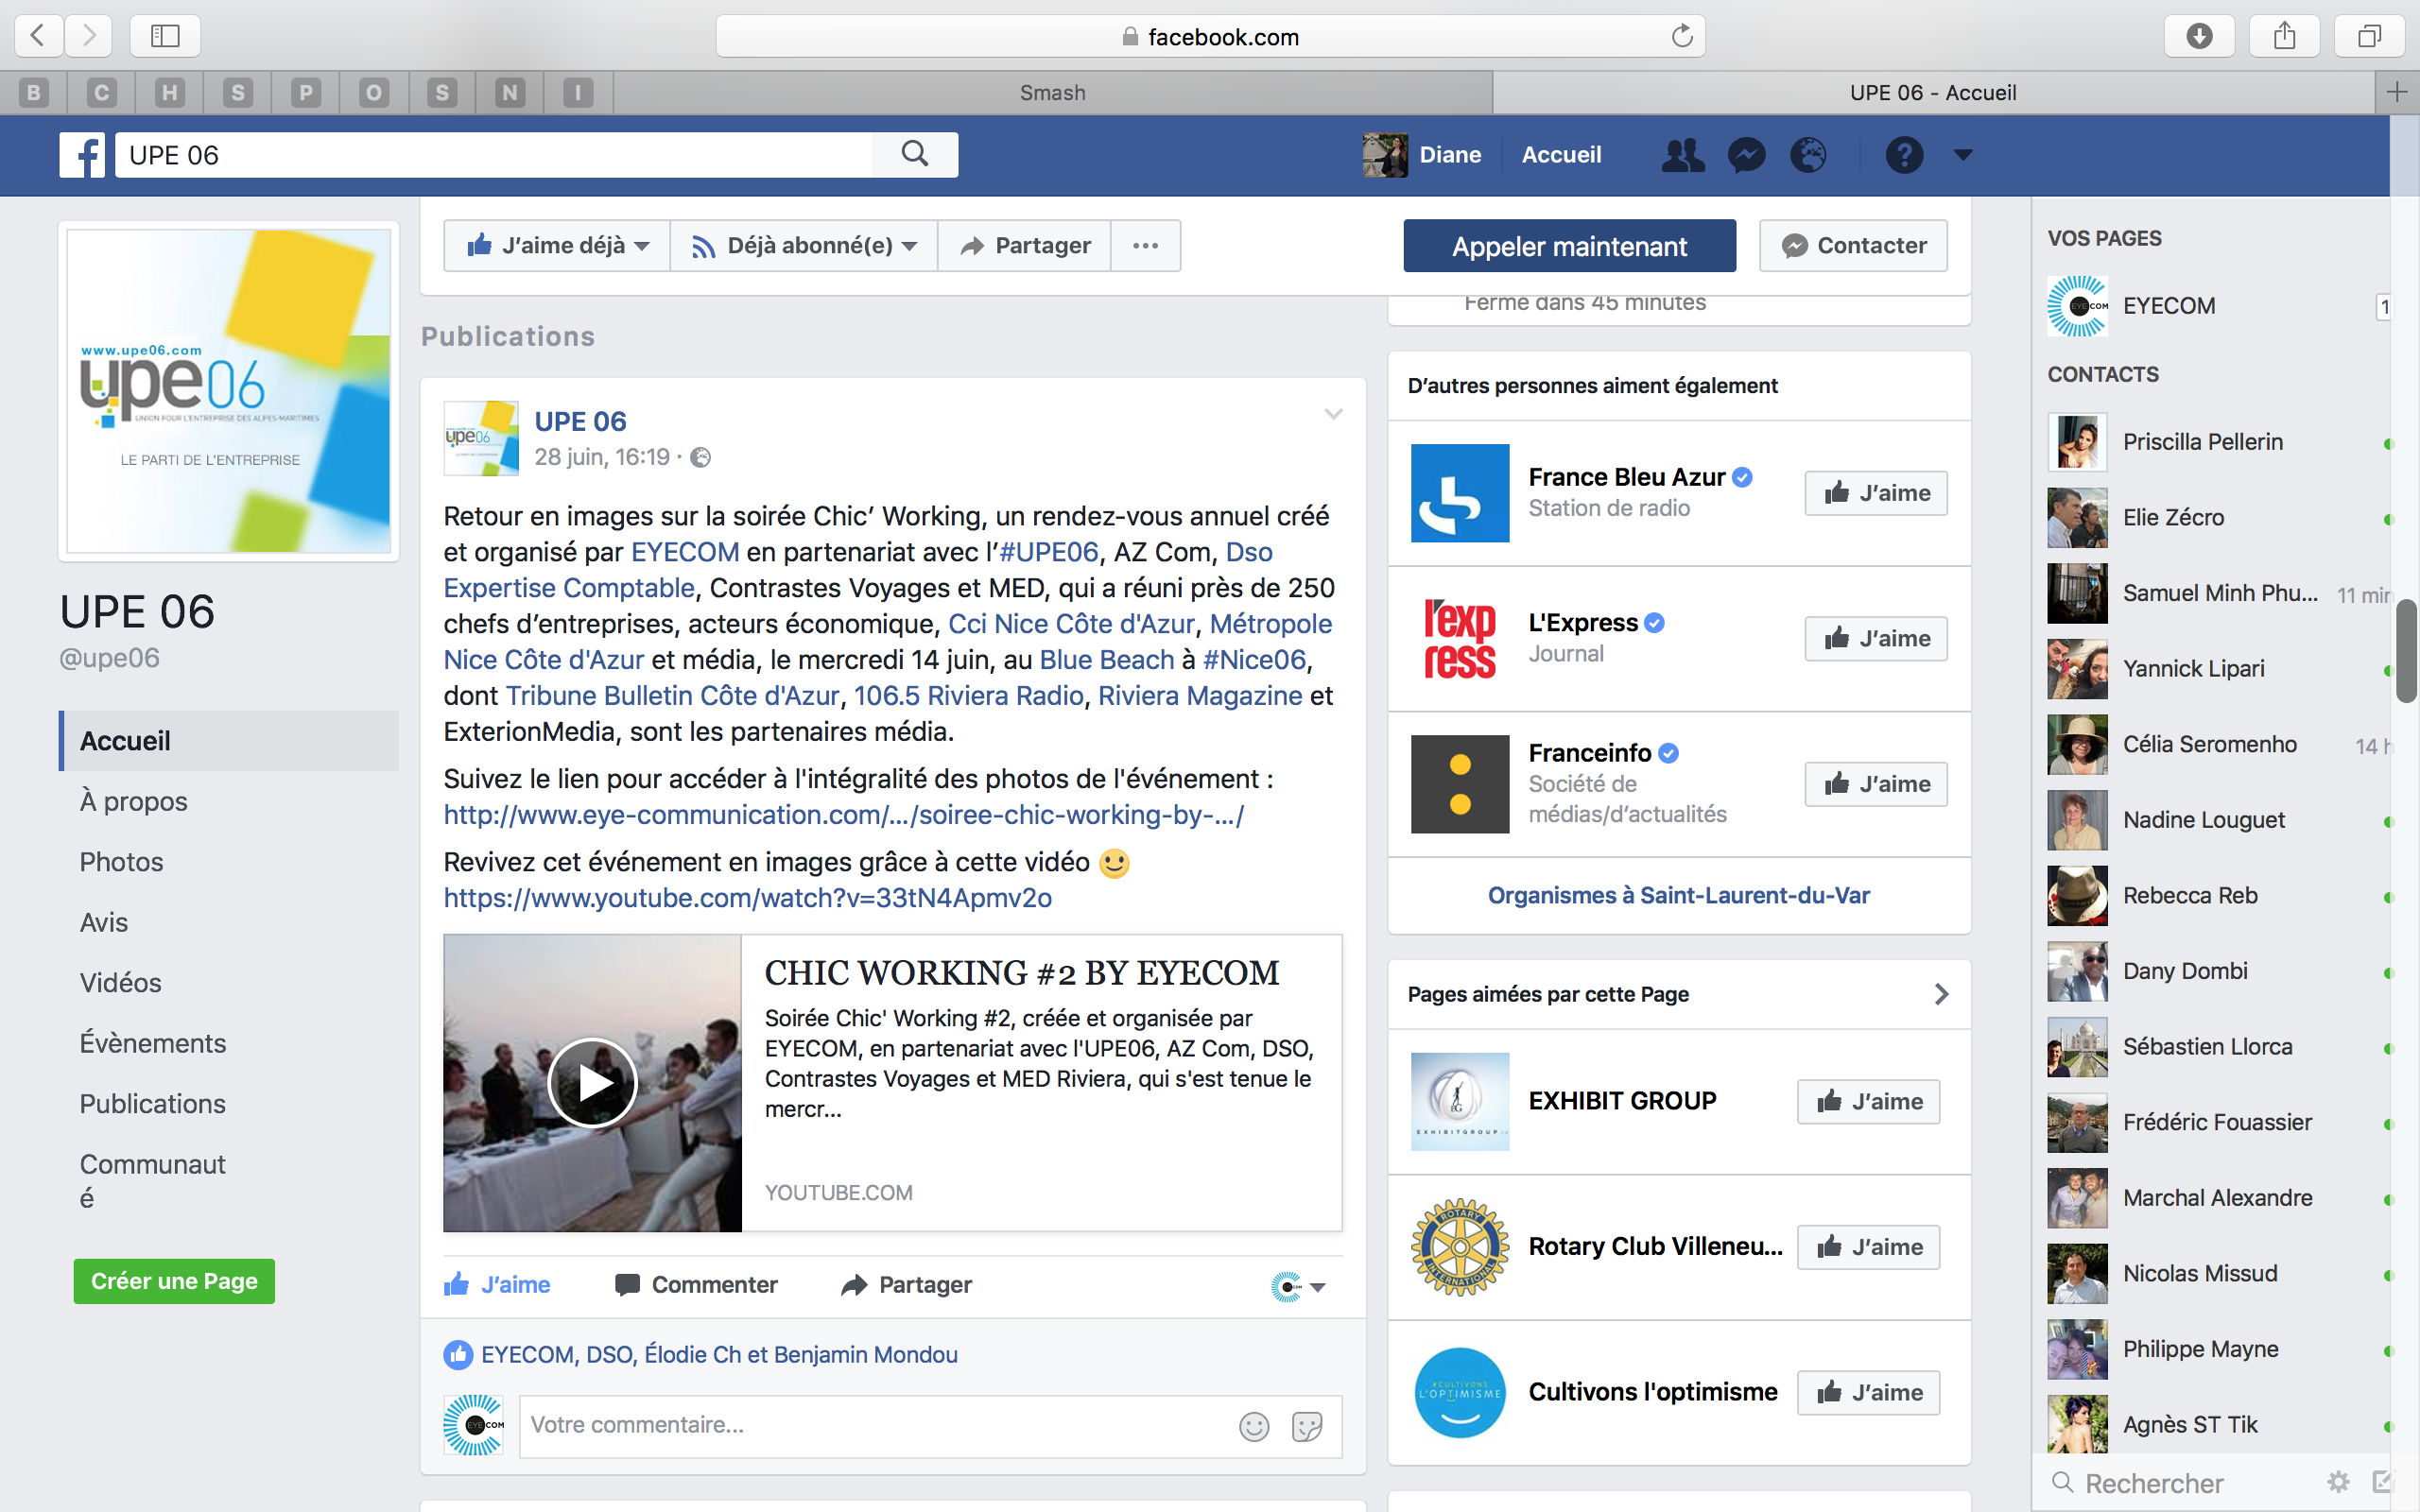The width and height of the screenshot is (2420, 1512).
Task: Like L'Express page
Action: pyautogui.click(x=1876, y=639)
